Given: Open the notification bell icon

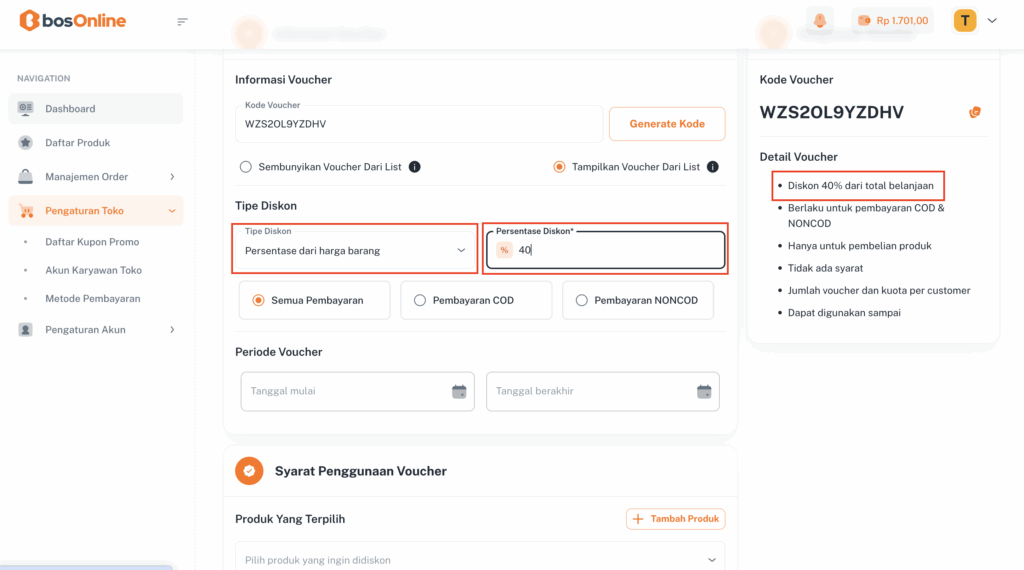Looking at the screenshot, I should click(820, 21).
